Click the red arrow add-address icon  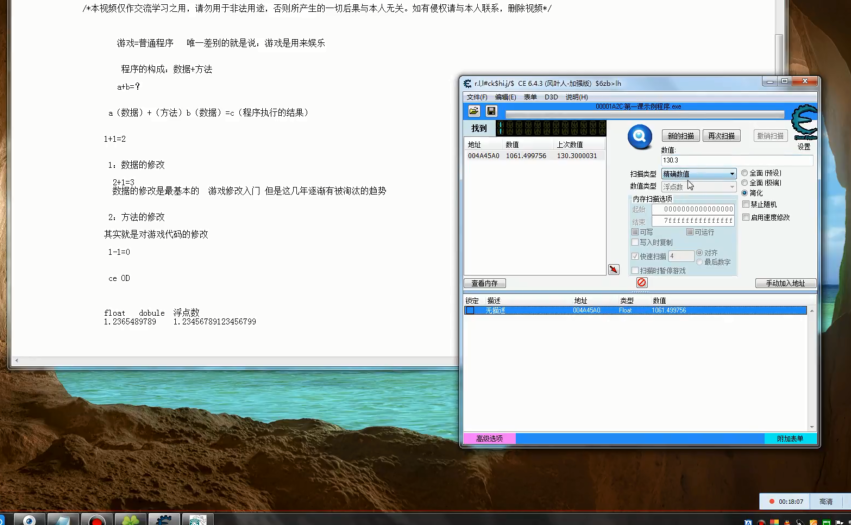[x=614, y=270]
